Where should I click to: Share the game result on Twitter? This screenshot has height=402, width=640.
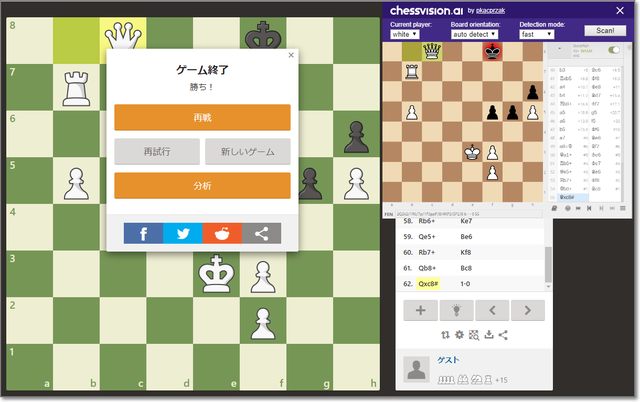(x=182, y=233)
